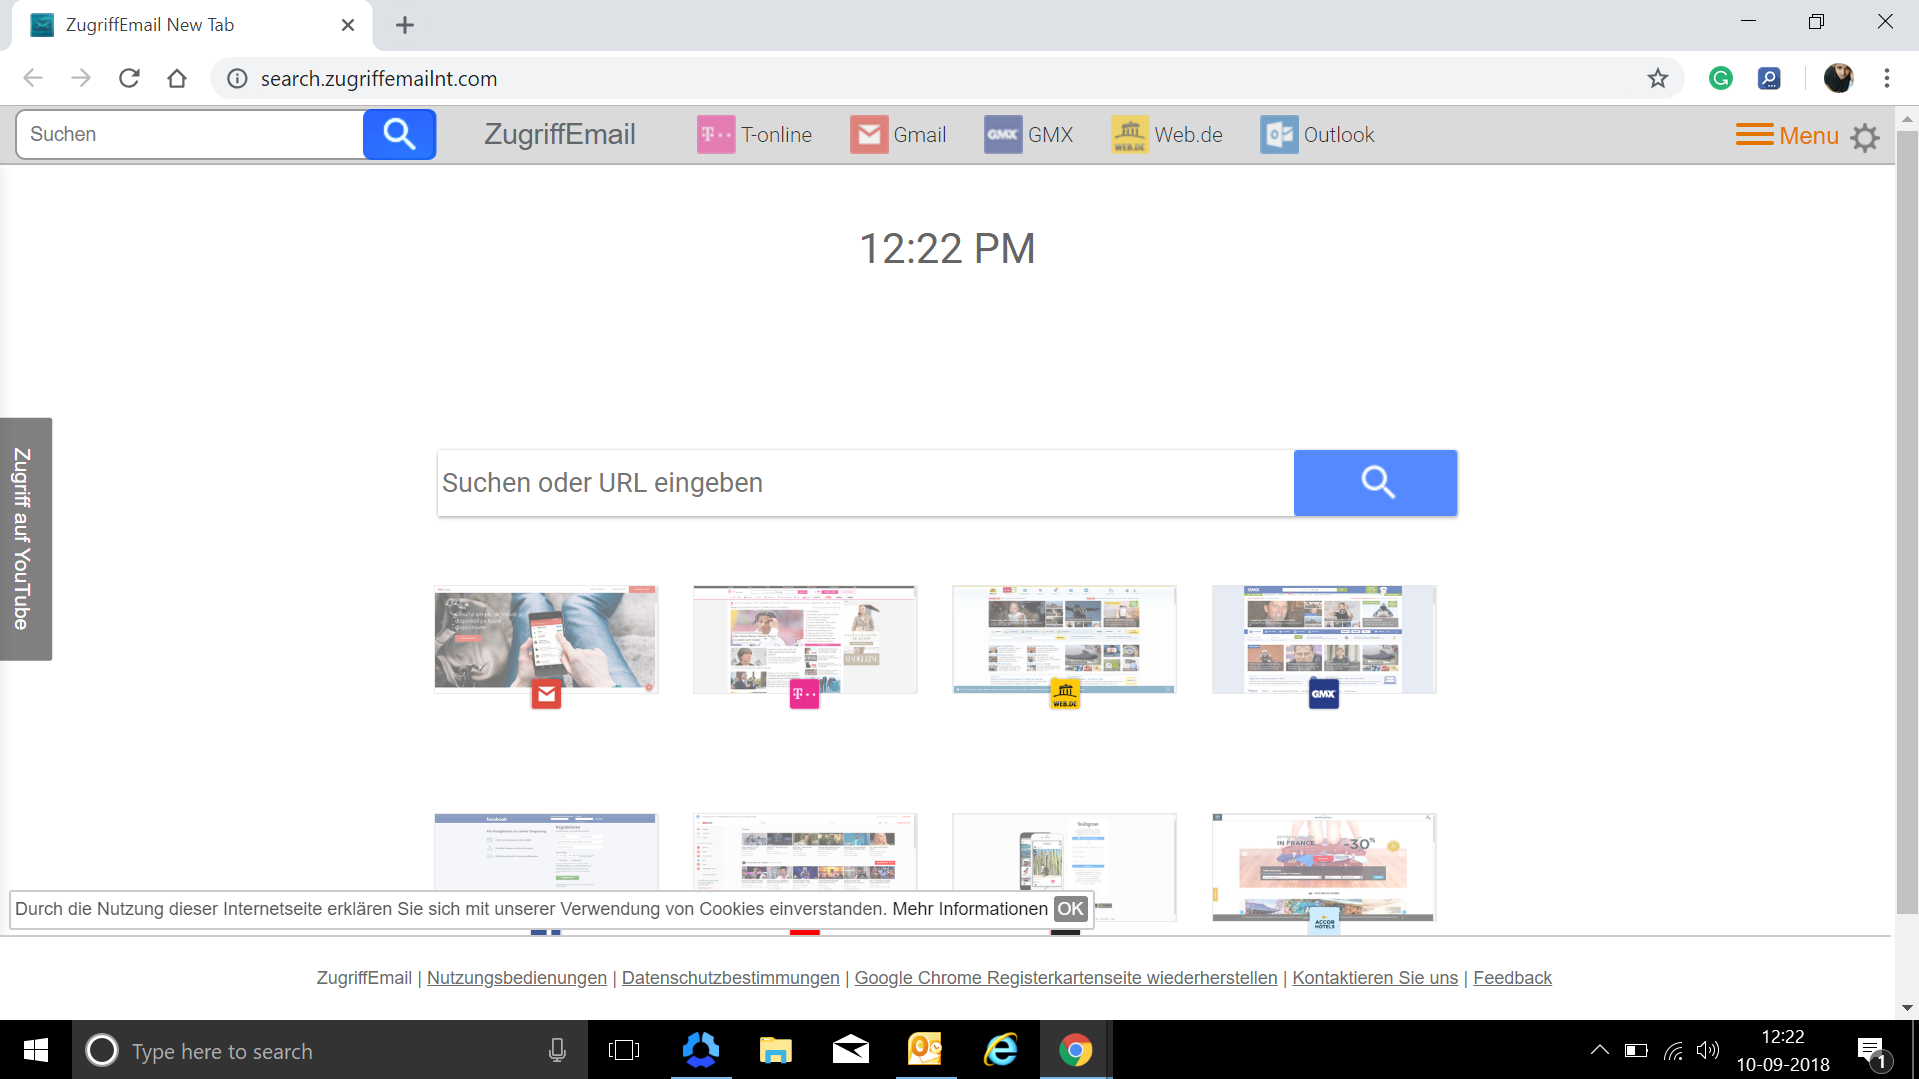Open Chrome's three-dot menu

pyautogui.click(x=1887, y=78)
